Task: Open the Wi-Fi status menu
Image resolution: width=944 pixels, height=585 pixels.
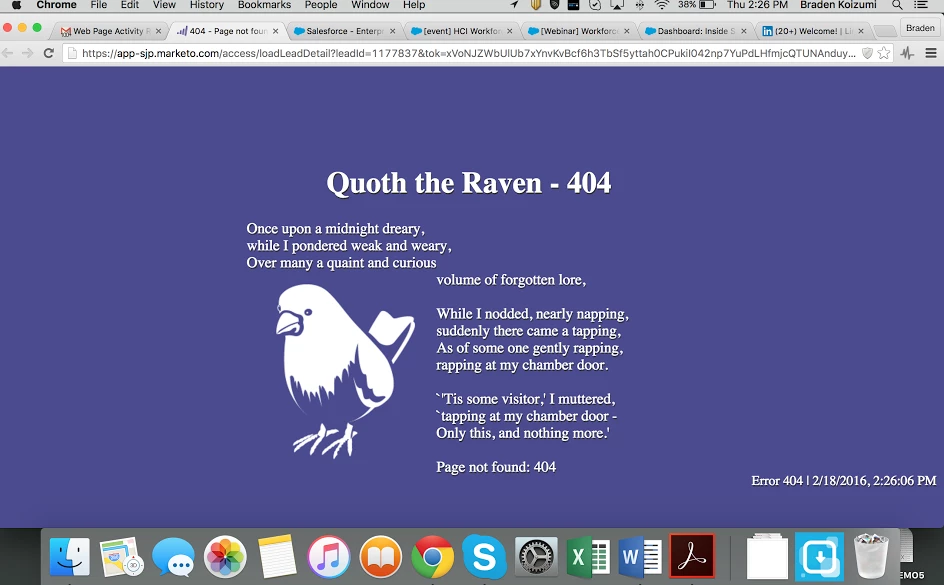Action: [662, 5]
